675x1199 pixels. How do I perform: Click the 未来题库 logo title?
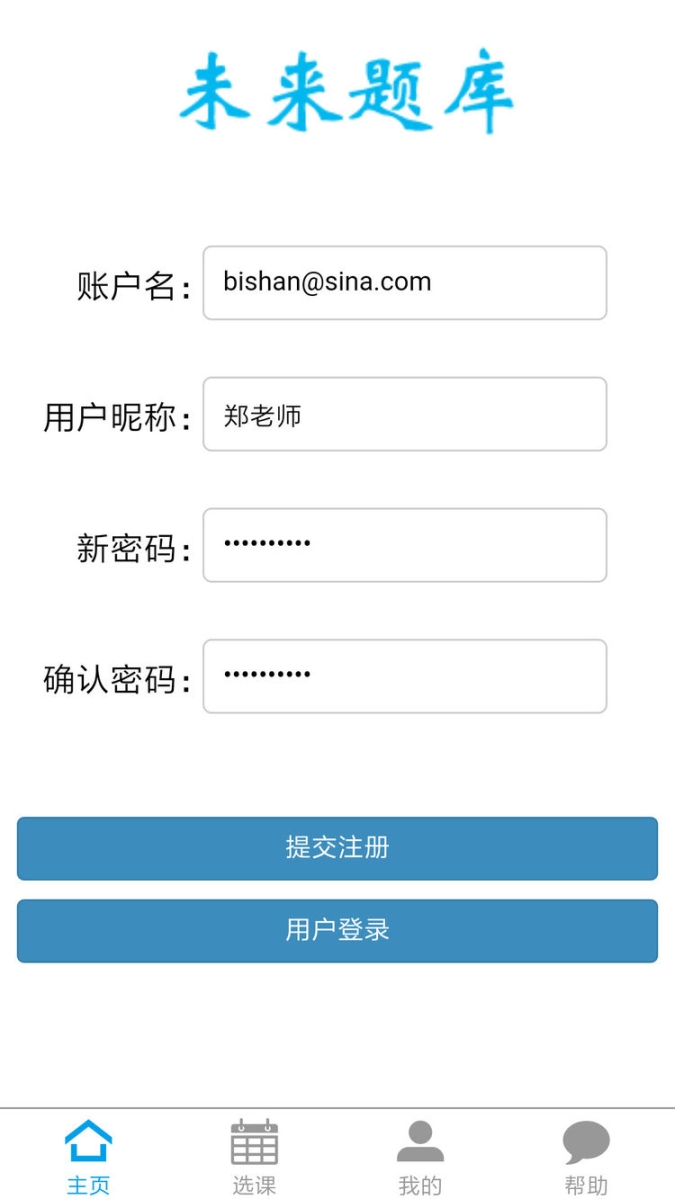point(346,93)
